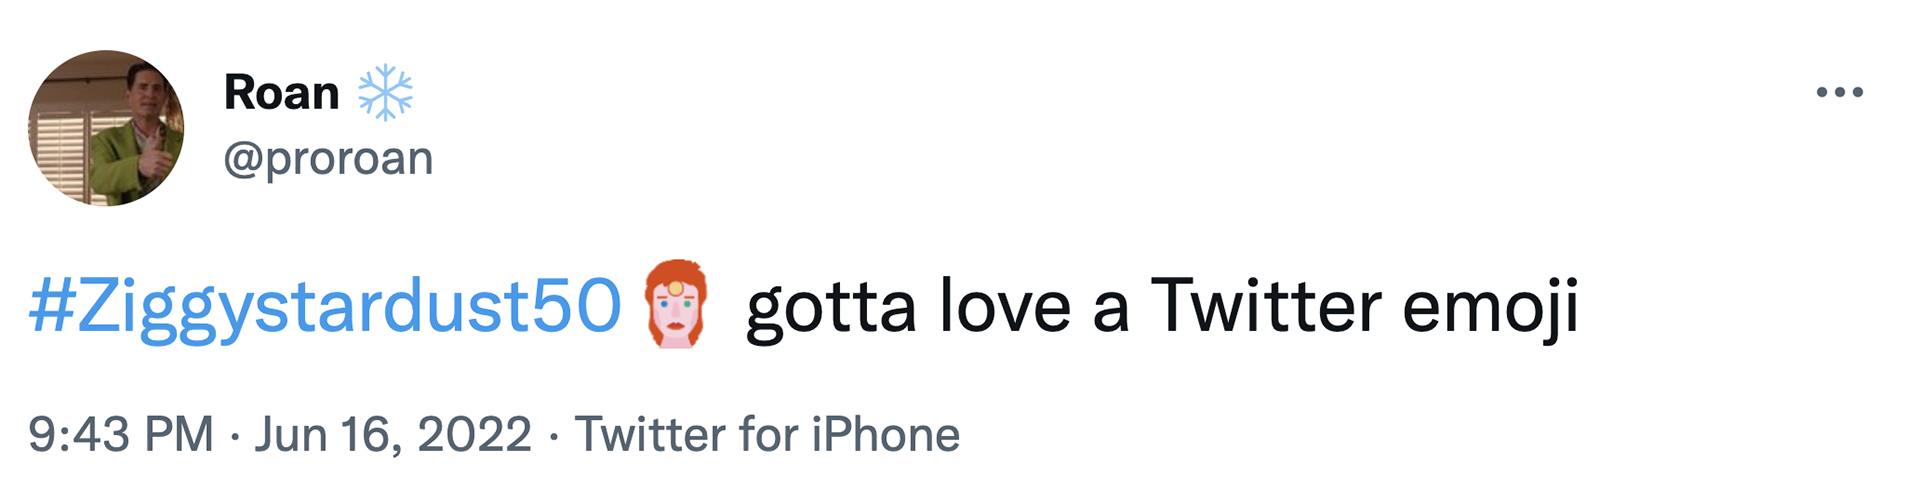Viewport: 1920px width, 502px height.
Task: Click the word 'emoji' in the tweet
Action: [1489, 308]
